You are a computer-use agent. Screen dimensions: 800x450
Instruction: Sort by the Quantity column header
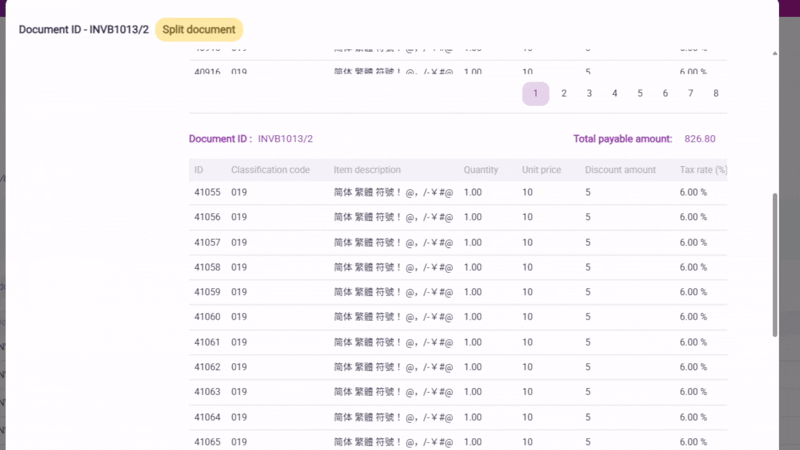pyautogui.click(x=481, y=170)
